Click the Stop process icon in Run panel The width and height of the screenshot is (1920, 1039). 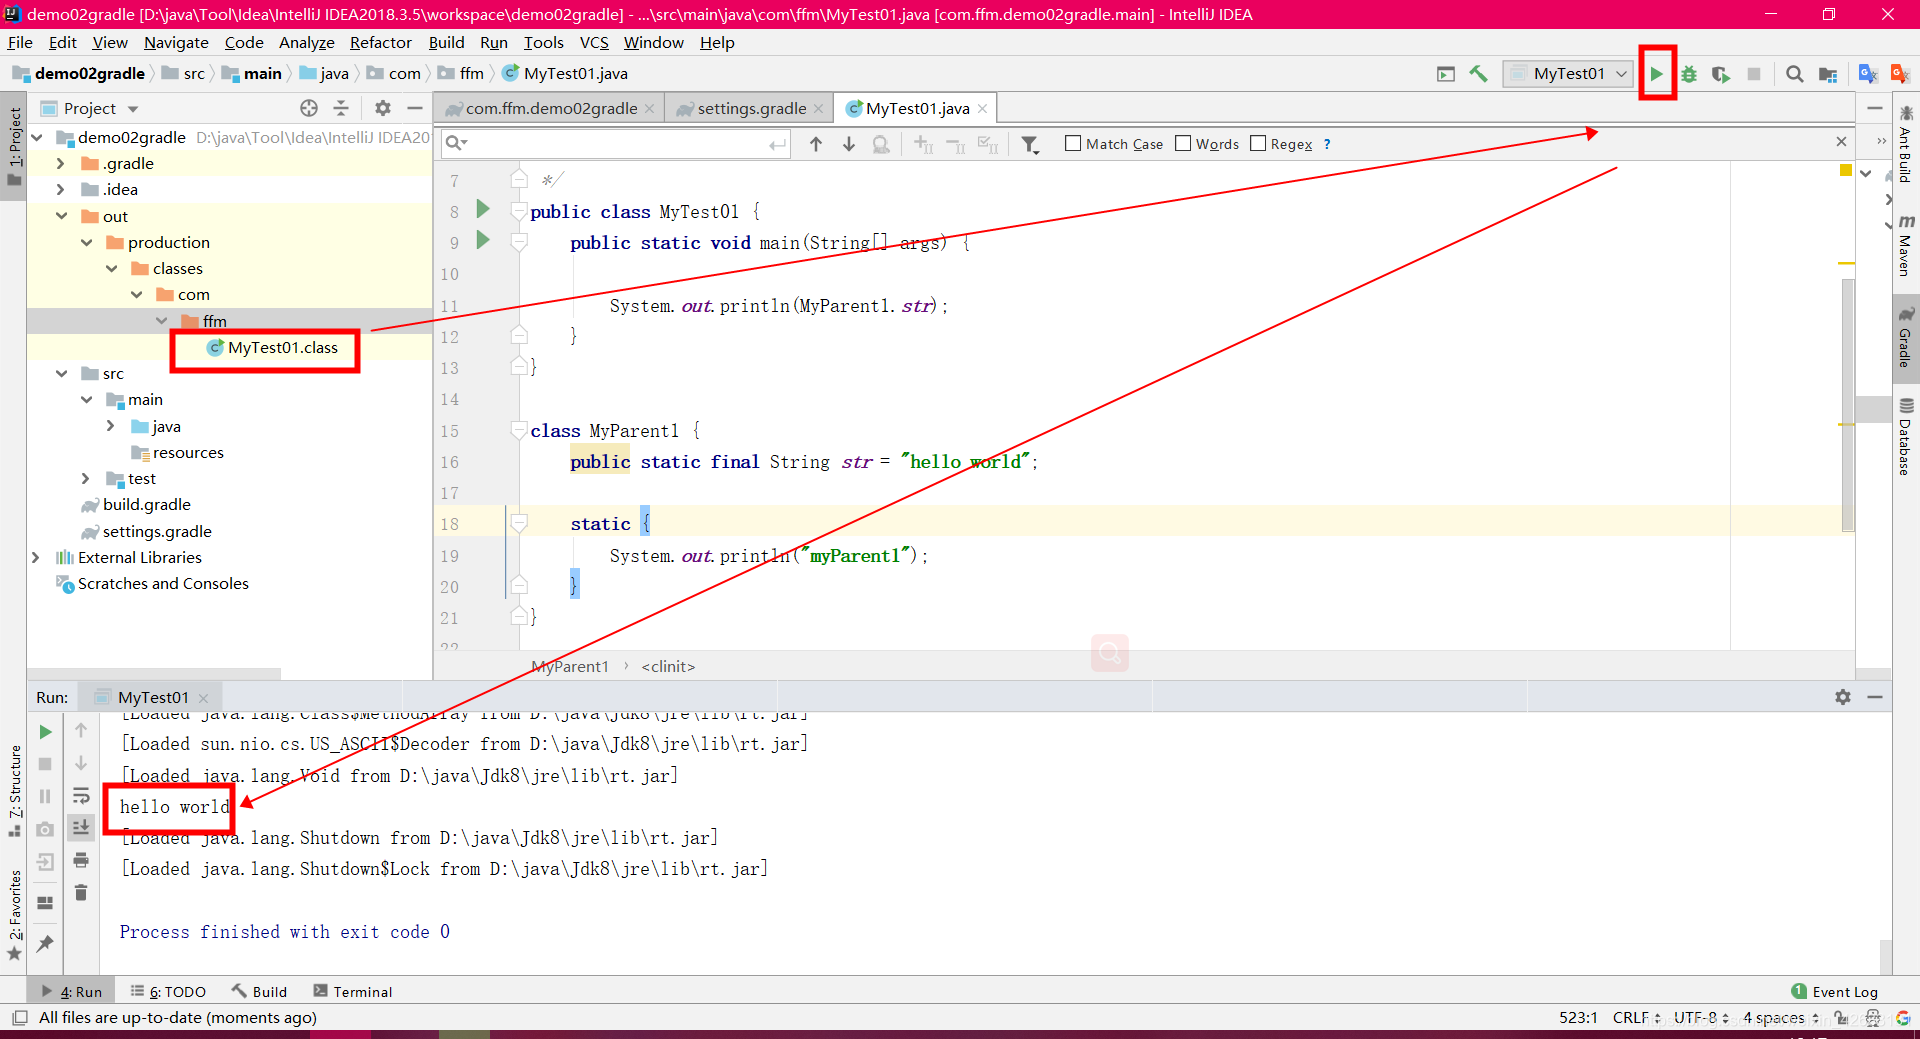point(45,764)
